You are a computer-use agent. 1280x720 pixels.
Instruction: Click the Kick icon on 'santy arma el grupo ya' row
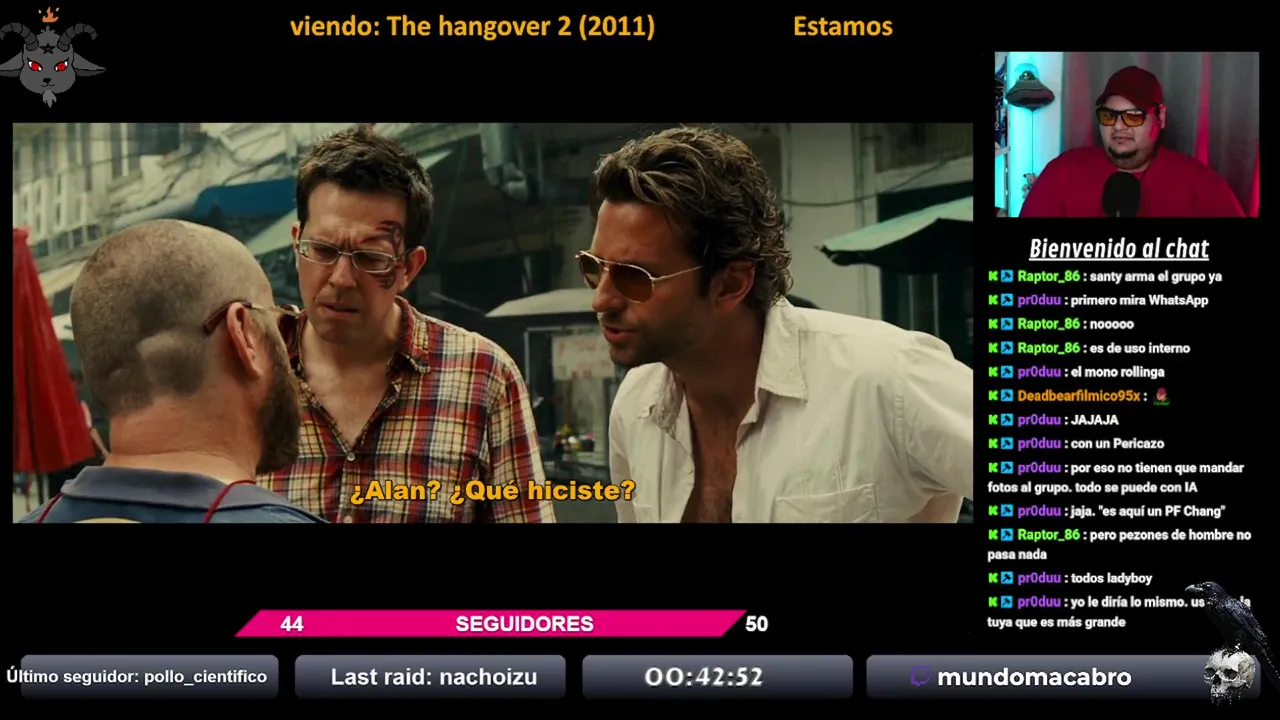tap(993, 276)
